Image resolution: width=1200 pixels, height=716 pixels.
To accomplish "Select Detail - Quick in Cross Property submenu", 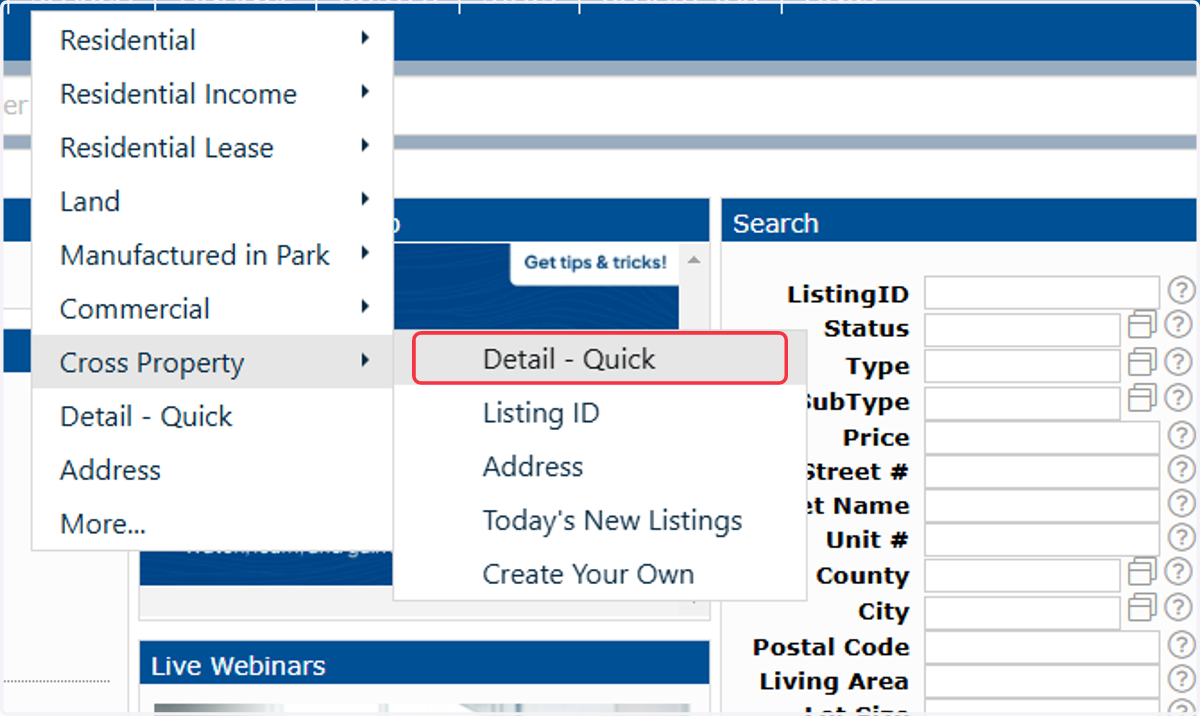I will (x=600, y=359).
